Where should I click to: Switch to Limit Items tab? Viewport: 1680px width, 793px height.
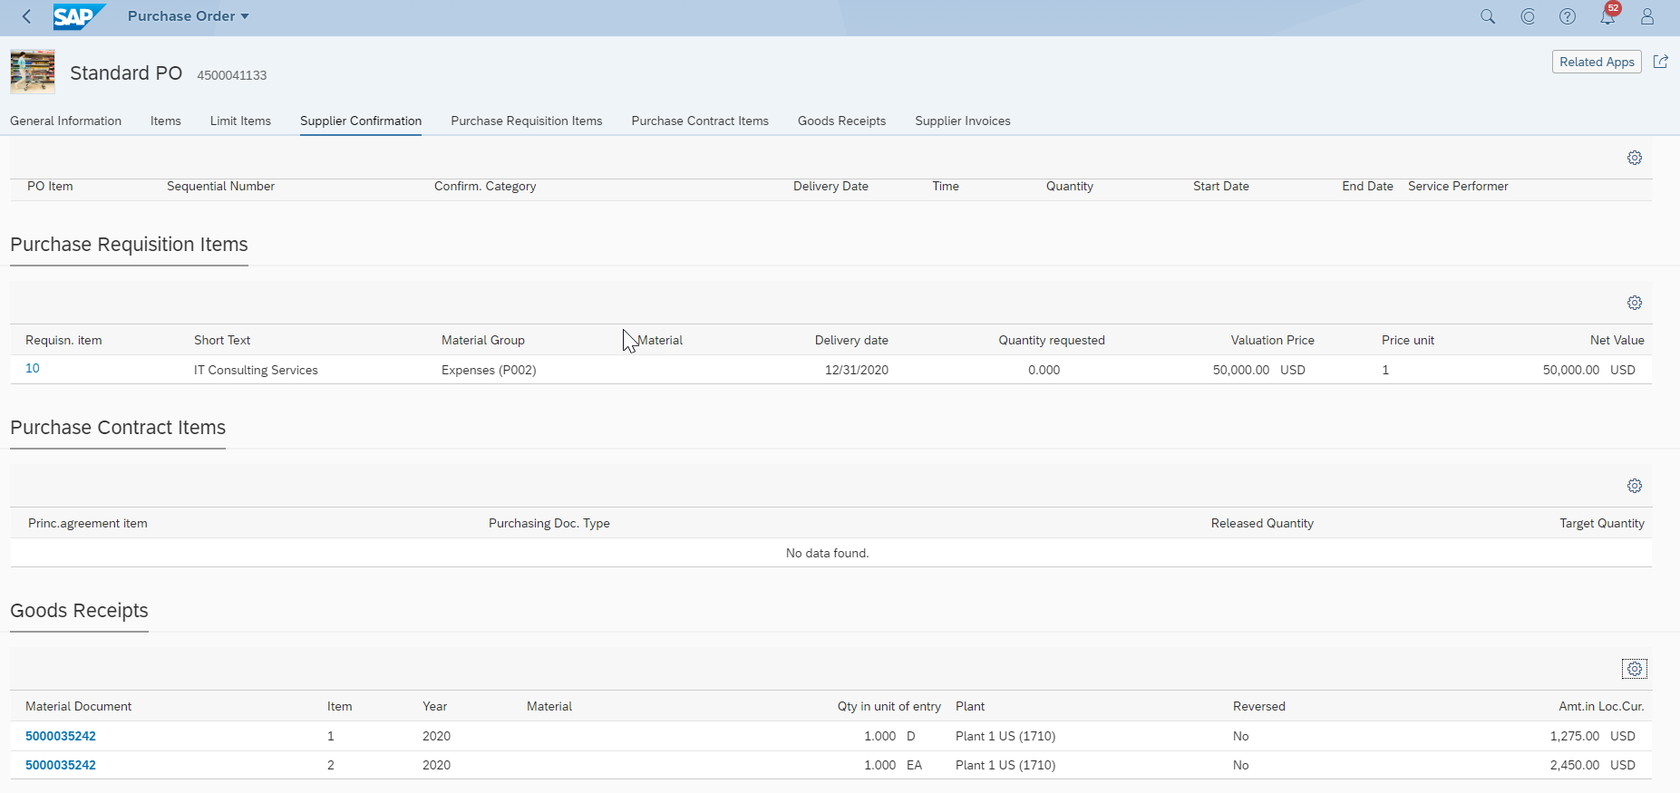[x=240, y=121]
